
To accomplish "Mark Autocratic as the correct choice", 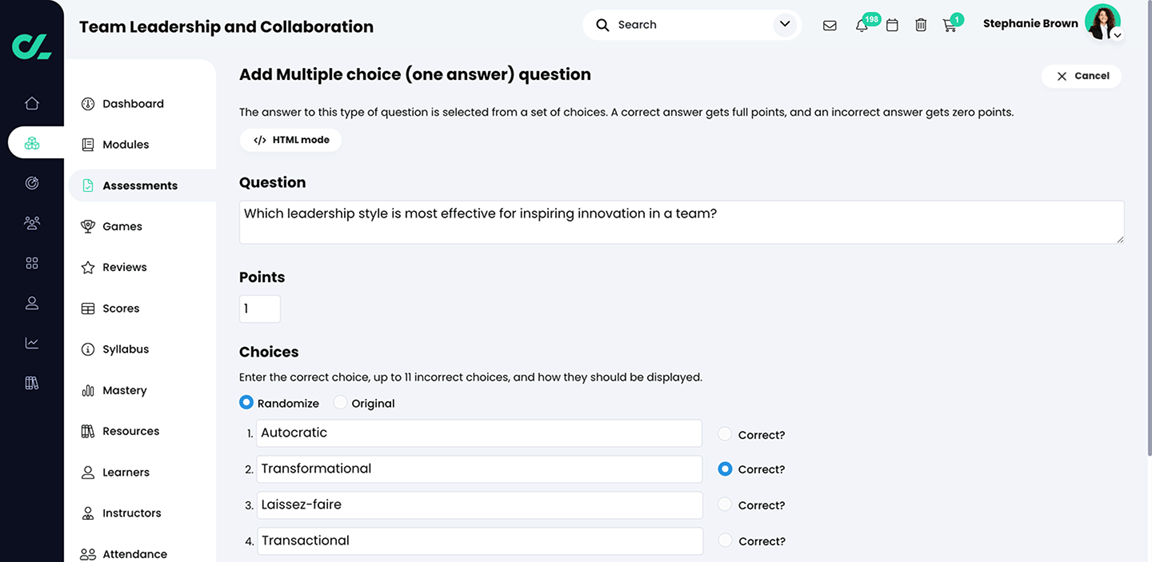I will pyautogui.click(x=725, y=434).
